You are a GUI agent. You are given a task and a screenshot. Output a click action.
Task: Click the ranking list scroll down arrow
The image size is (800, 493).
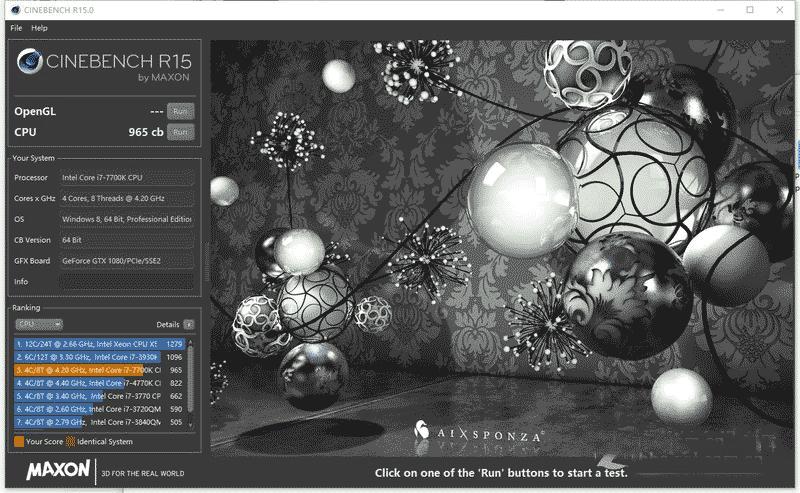190,425
